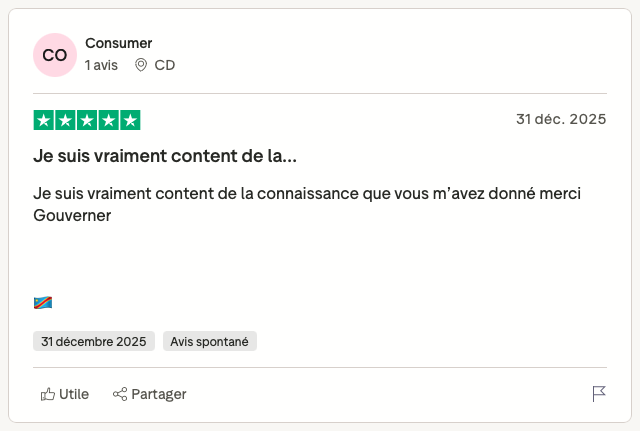Open the Consumer reviewer profile name
640x431 pixels.
(x=119, y=43)
